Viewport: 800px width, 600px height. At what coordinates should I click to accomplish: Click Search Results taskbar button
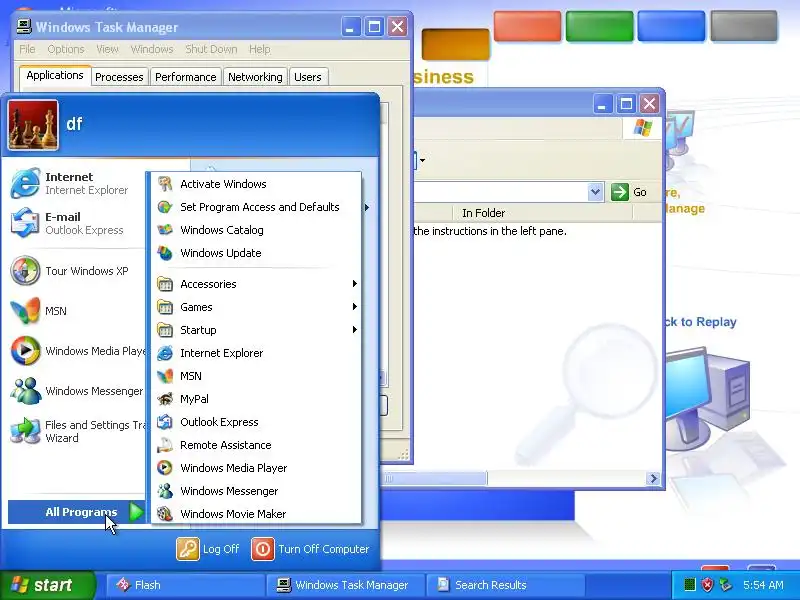pyautogui.click(x=505, y=585)
